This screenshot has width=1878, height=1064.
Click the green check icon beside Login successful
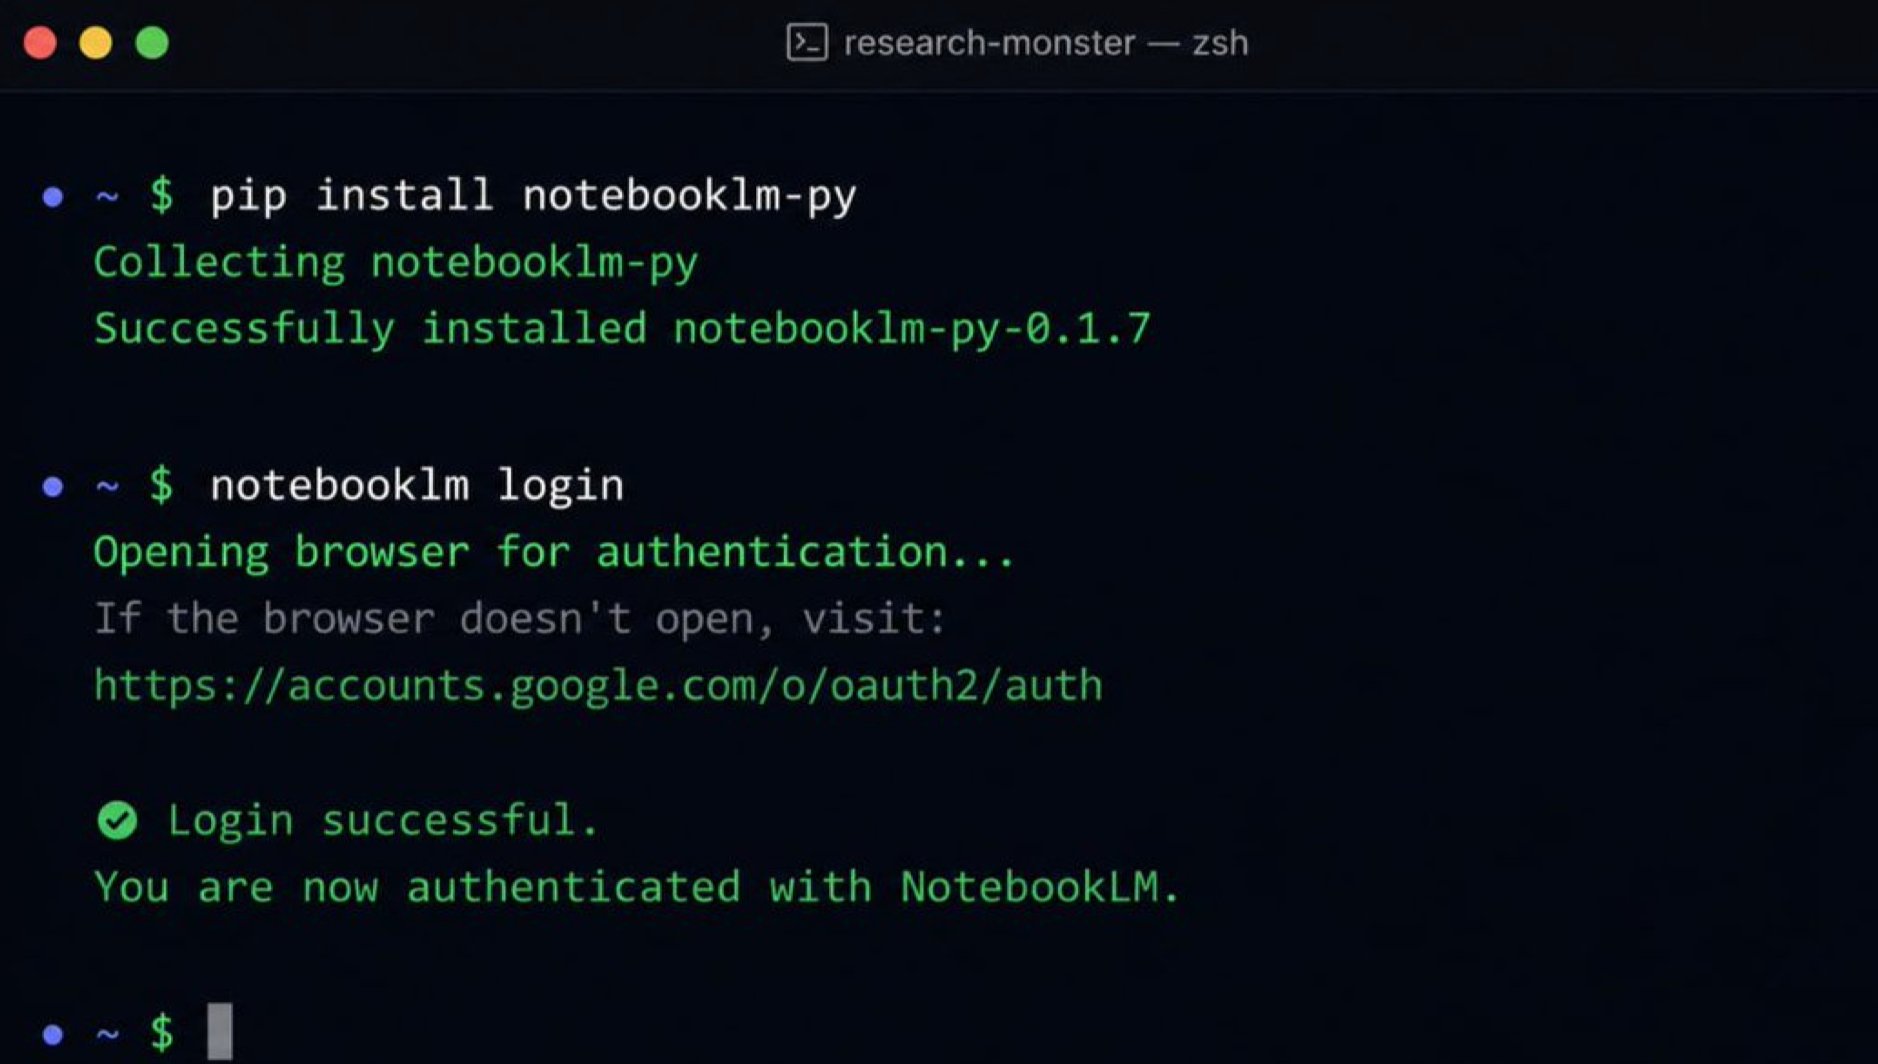[x=117, y=821]
